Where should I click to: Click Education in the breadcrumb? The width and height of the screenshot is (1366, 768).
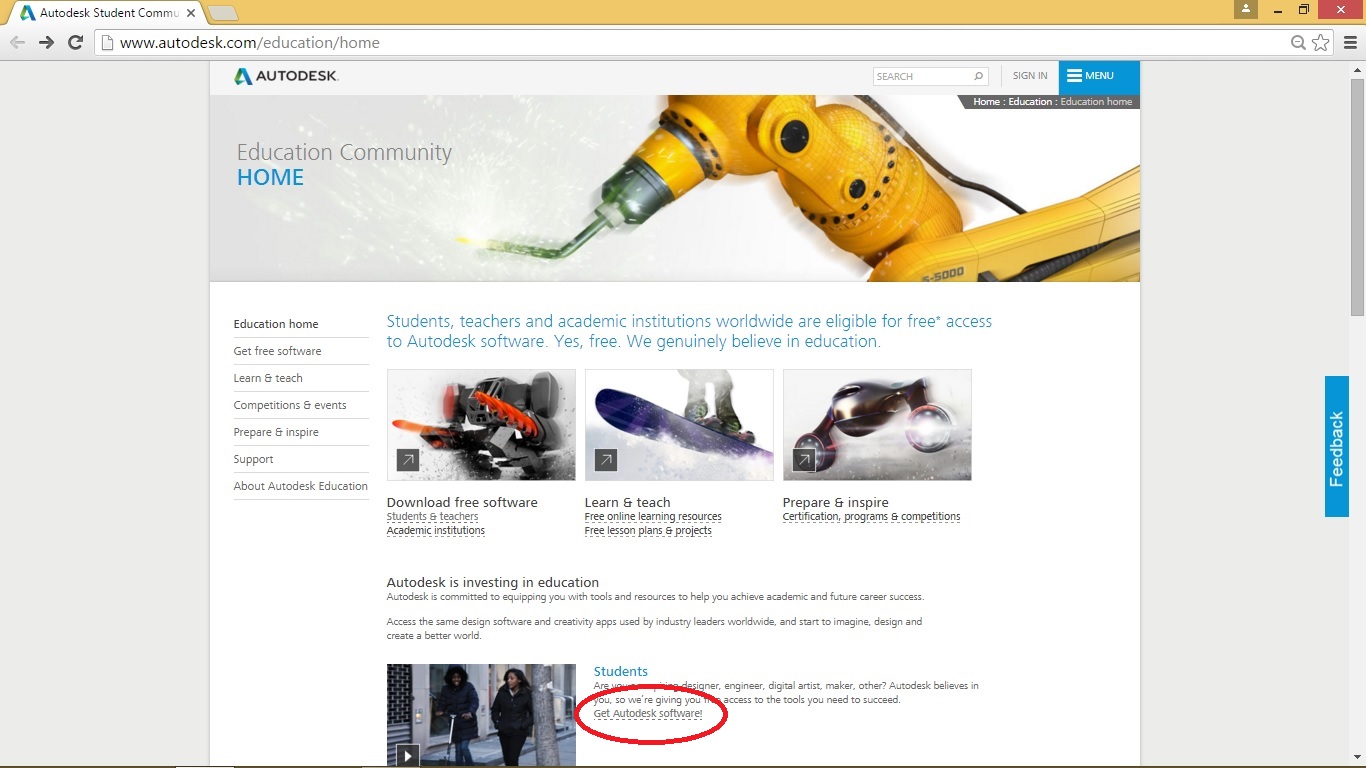(x=1030, y=102)
